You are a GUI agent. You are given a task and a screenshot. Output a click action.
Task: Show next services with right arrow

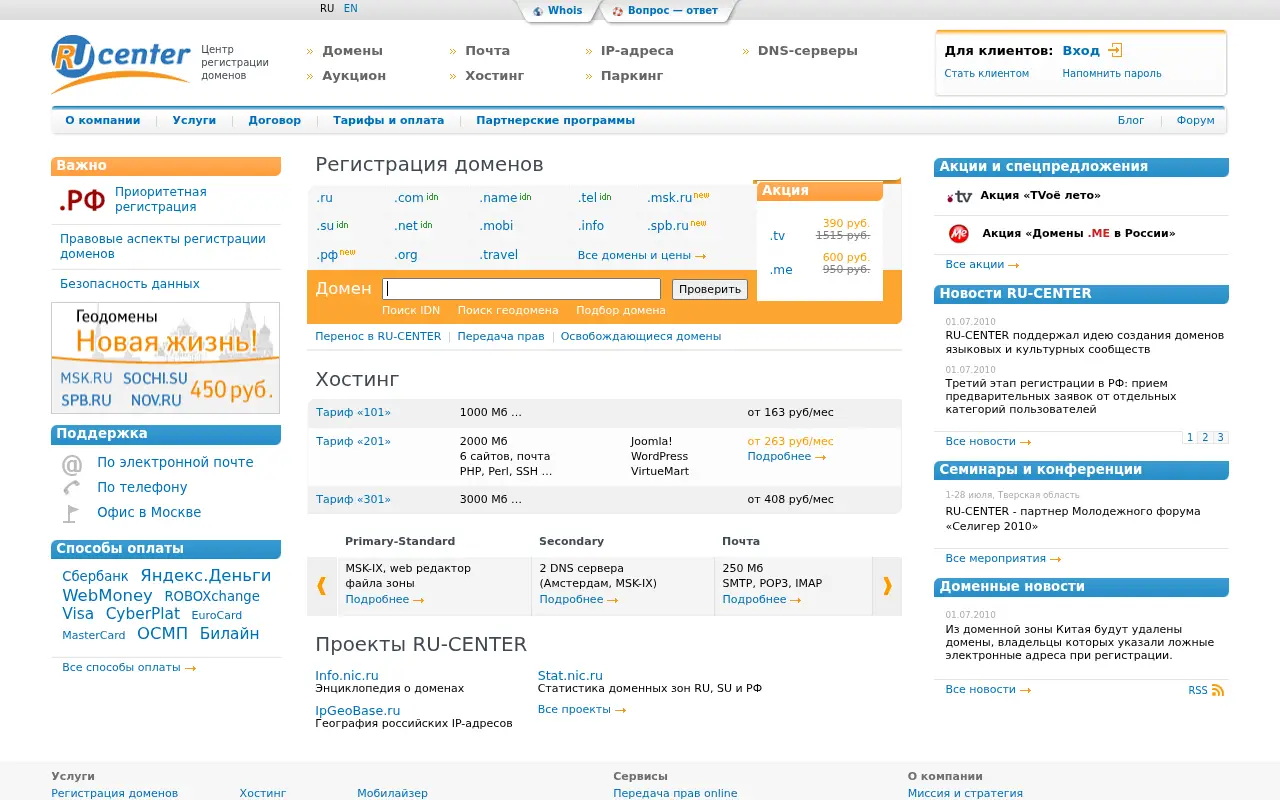(x=887, y=586)
